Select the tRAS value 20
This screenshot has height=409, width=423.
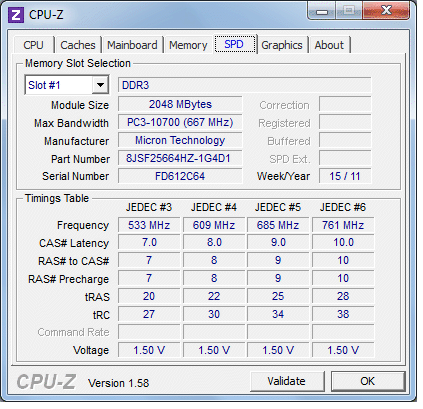pyautogui.click(x=149, y=296)
